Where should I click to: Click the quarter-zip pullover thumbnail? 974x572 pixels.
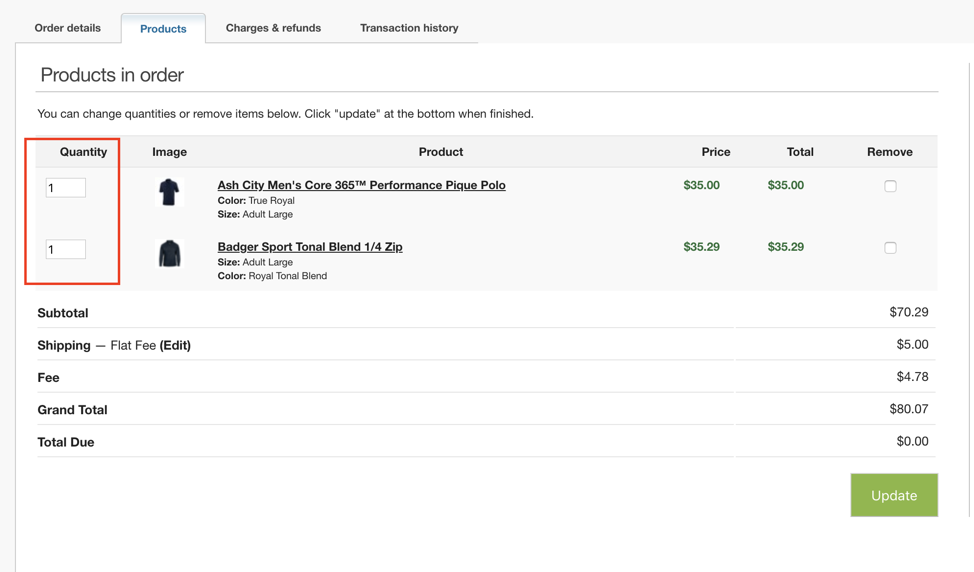click(x=169, y=253)
